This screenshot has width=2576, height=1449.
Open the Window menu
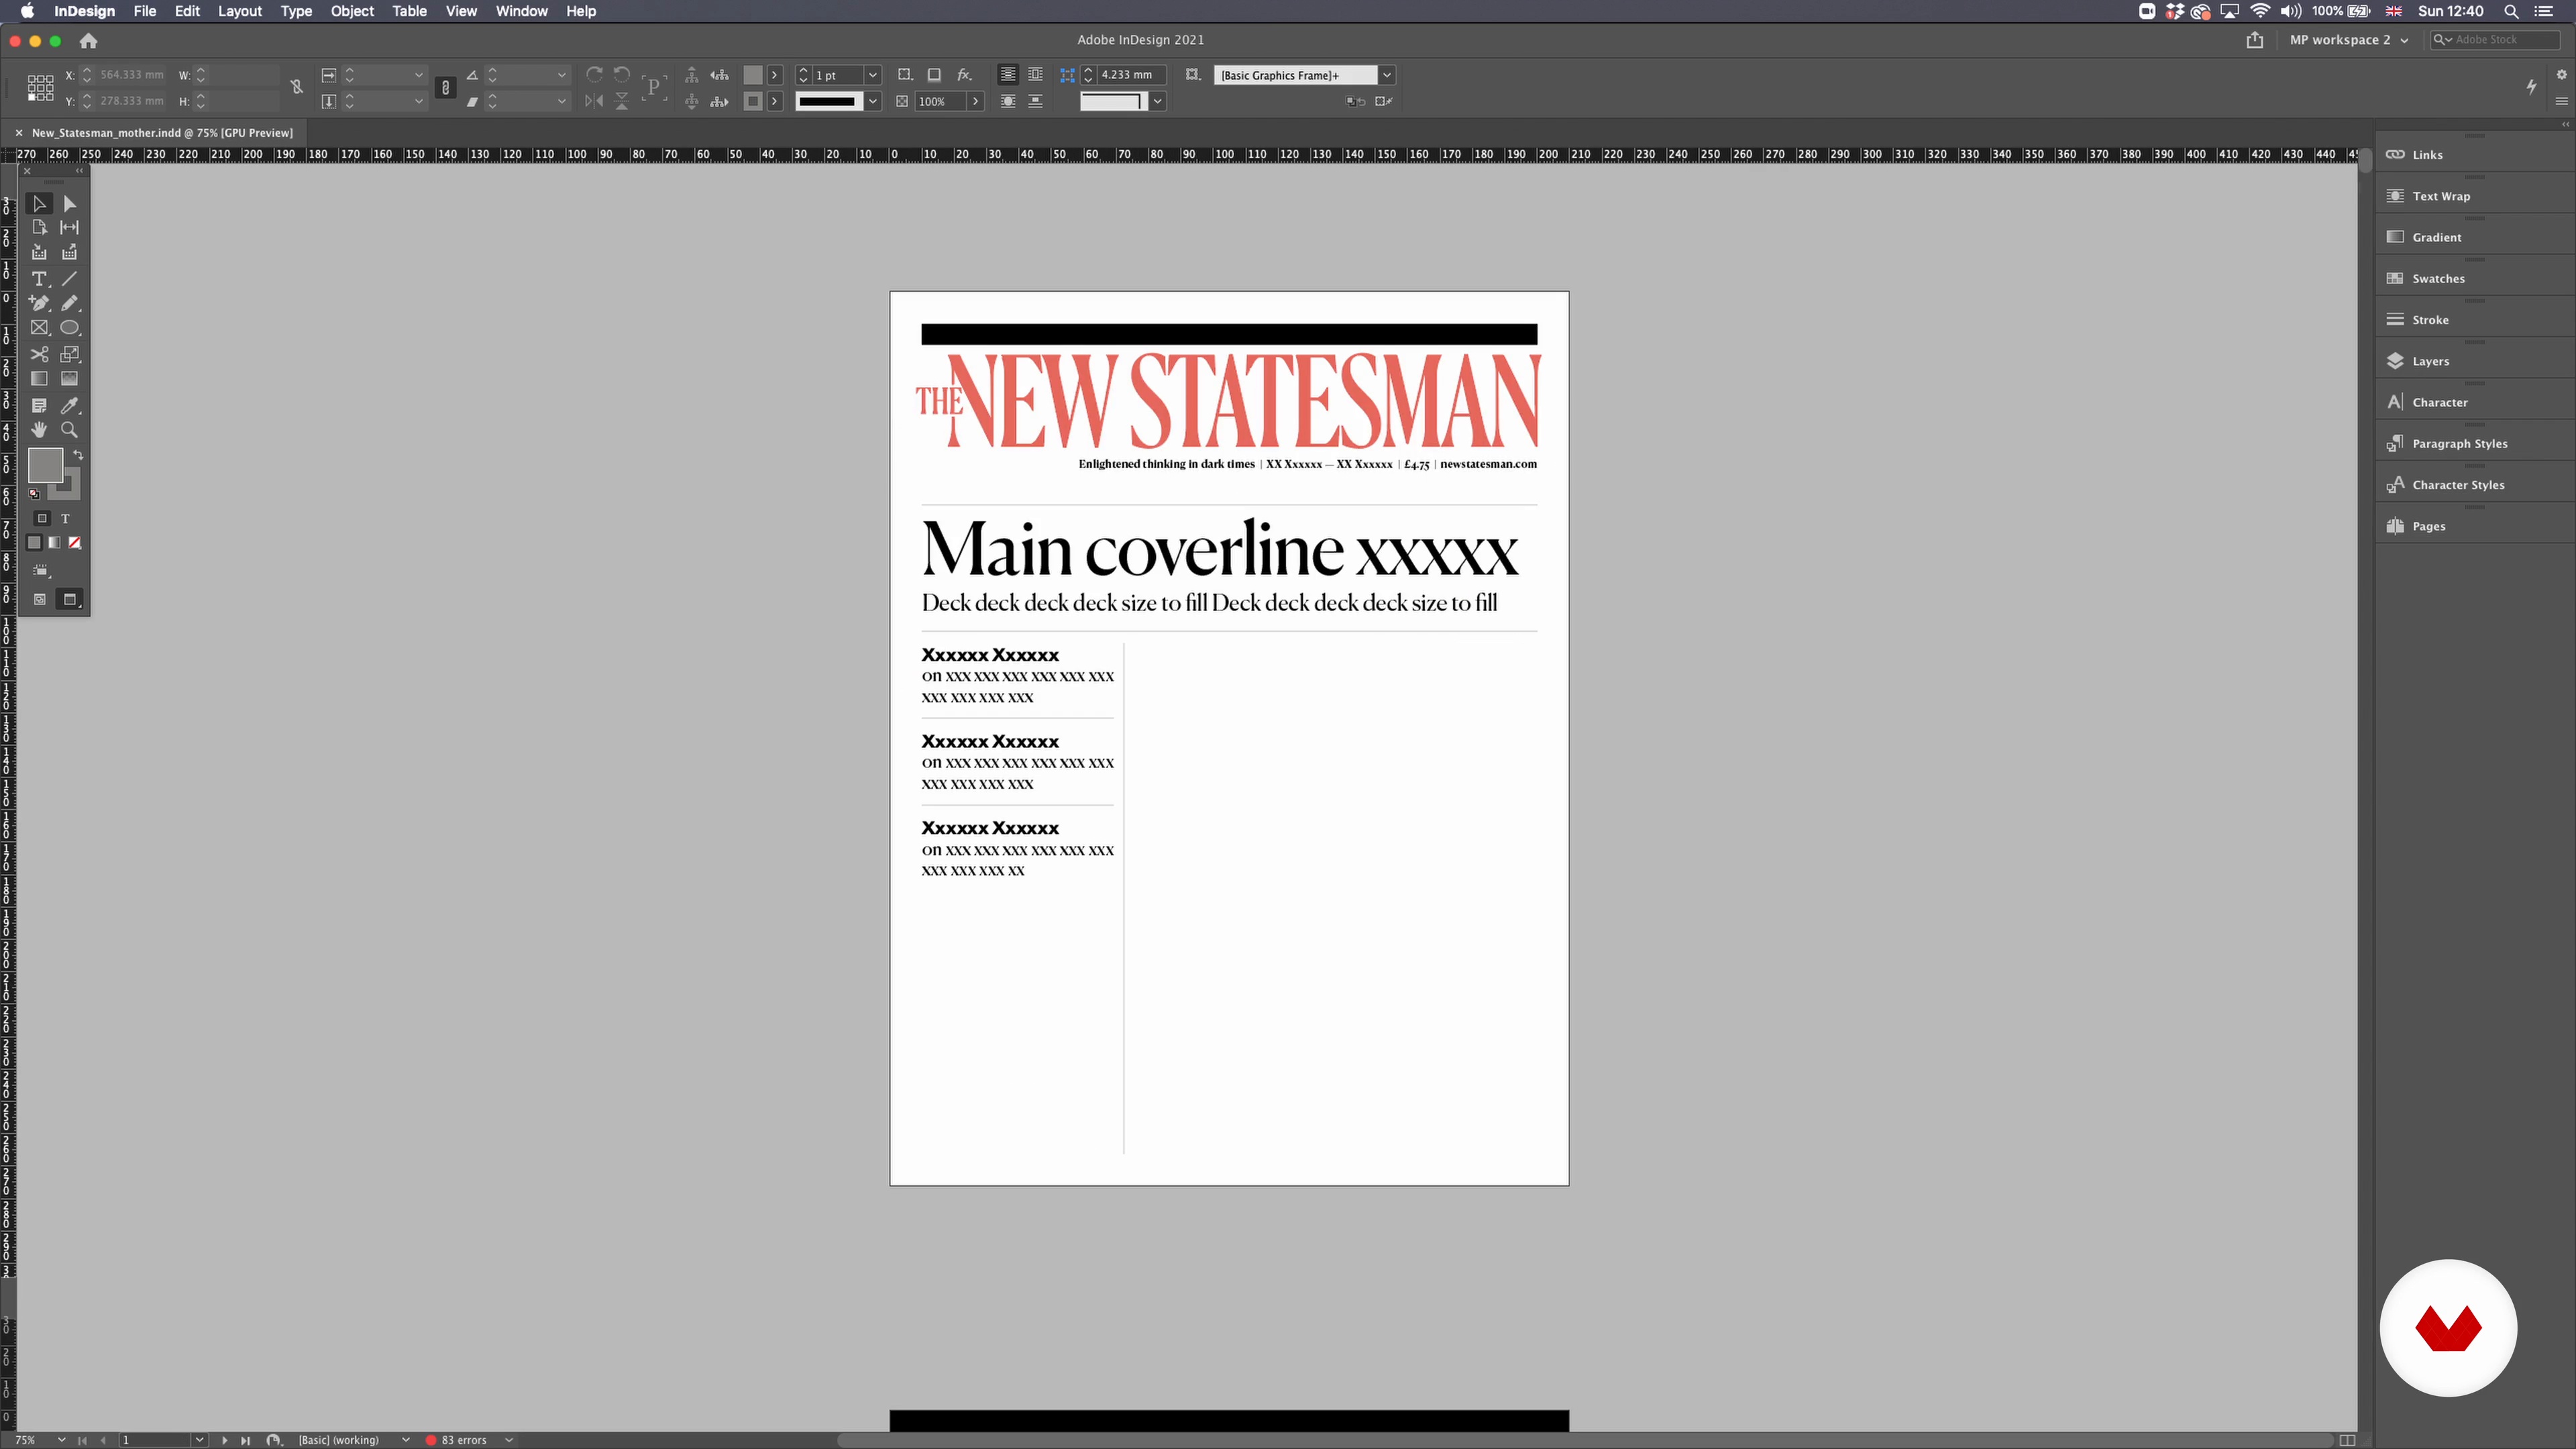click(522, 11)
